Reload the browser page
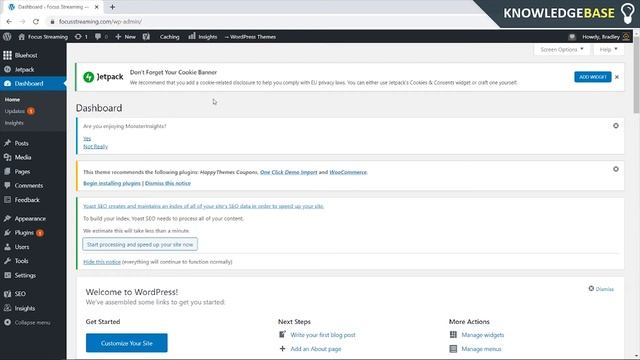This screenshot has height=360, width=640. [36, 22]
